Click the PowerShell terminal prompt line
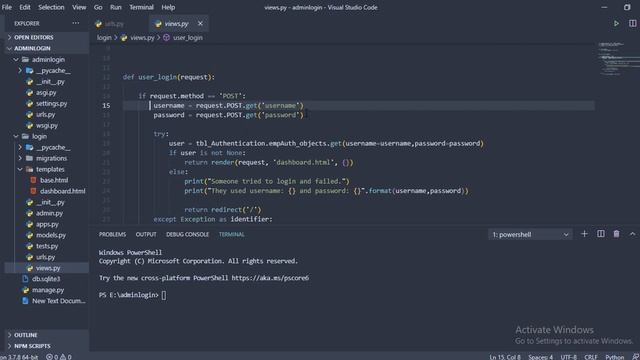640x360 pixels. click(132, 295)
